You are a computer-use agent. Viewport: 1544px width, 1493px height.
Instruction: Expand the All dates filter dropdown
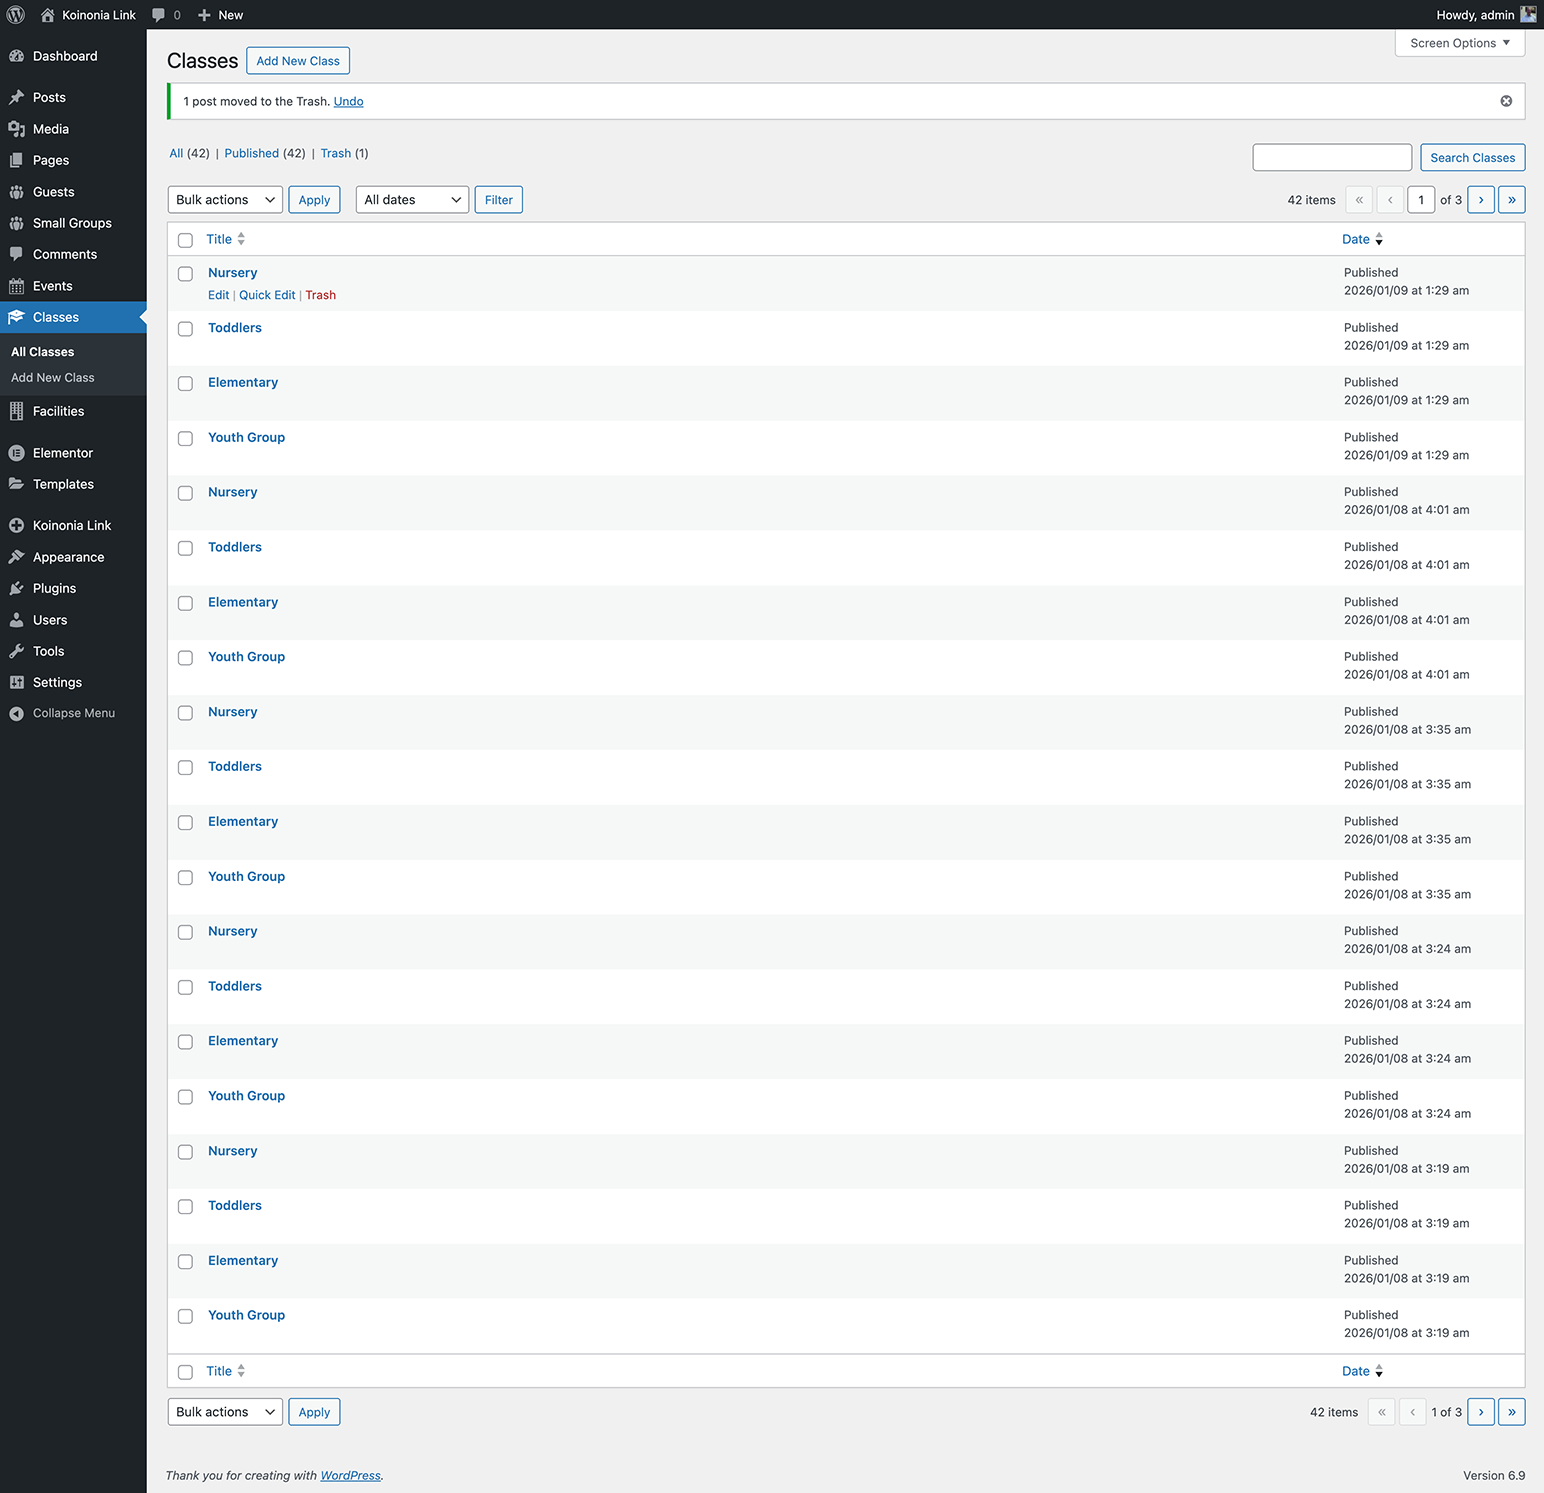click(x=412, y=200)
